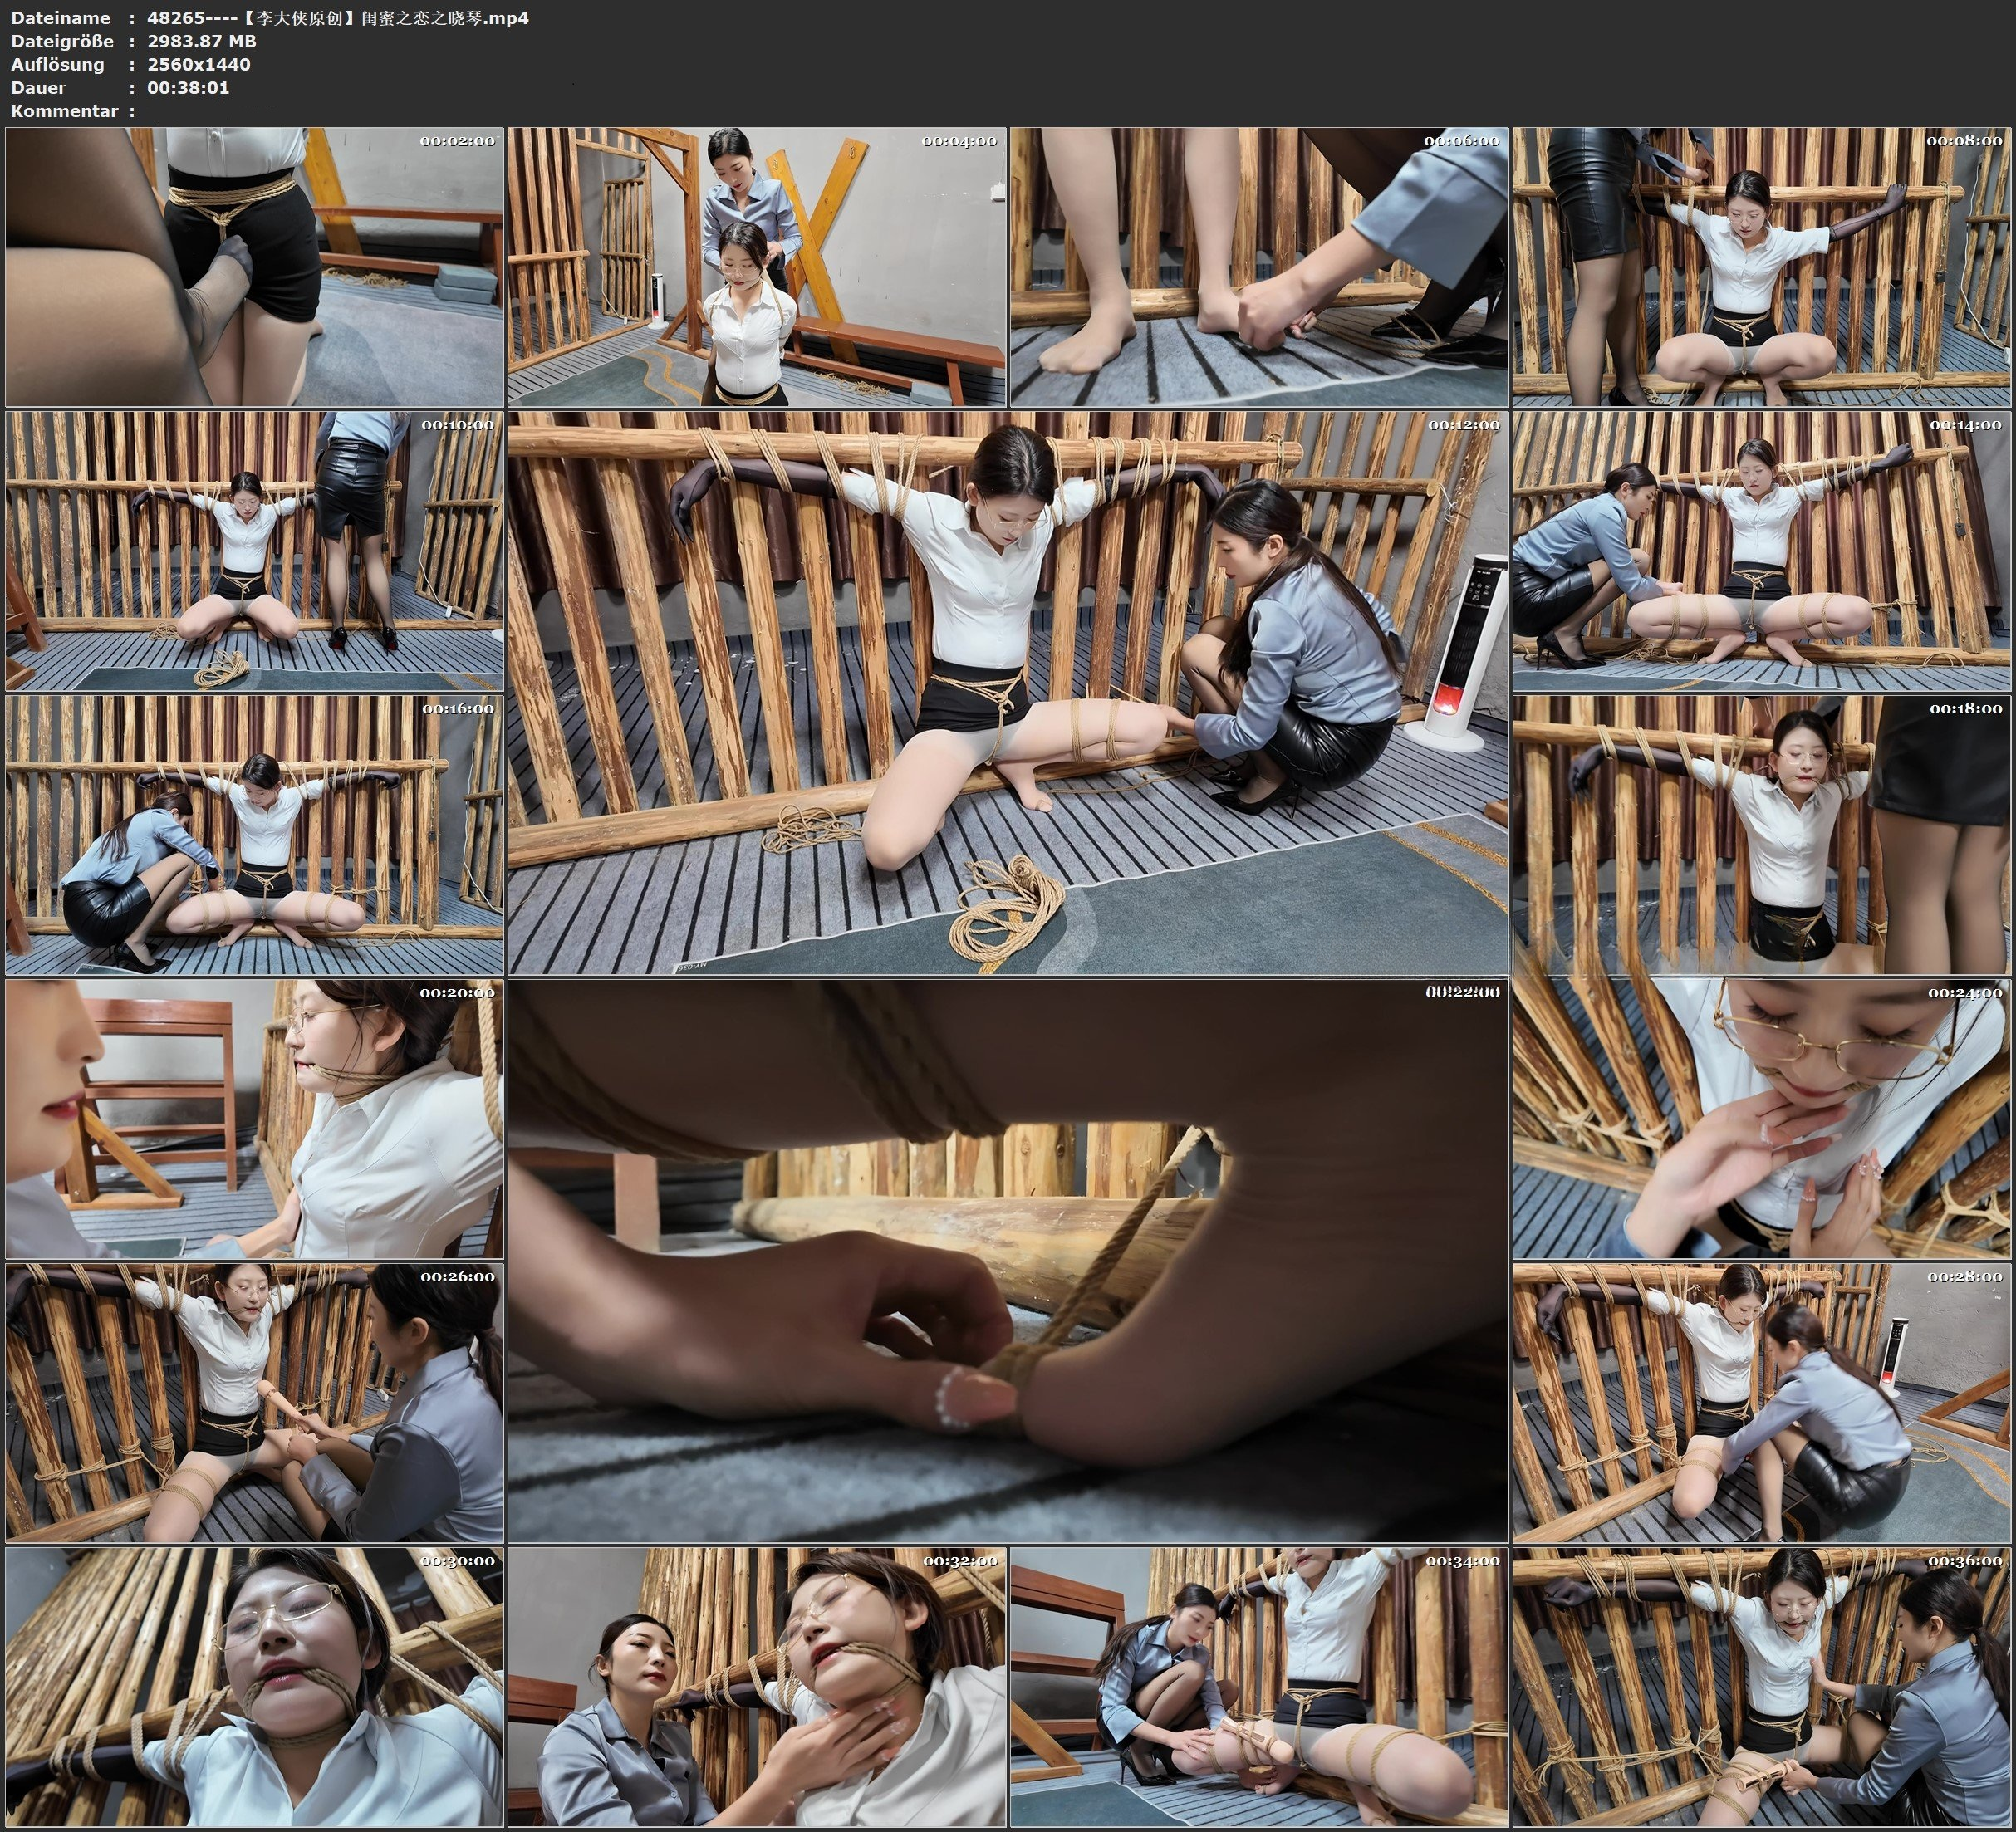Click the frame marked 00:24:00
The width and height of the screenshot is (2016, 1832).
pos(1761,1118)
